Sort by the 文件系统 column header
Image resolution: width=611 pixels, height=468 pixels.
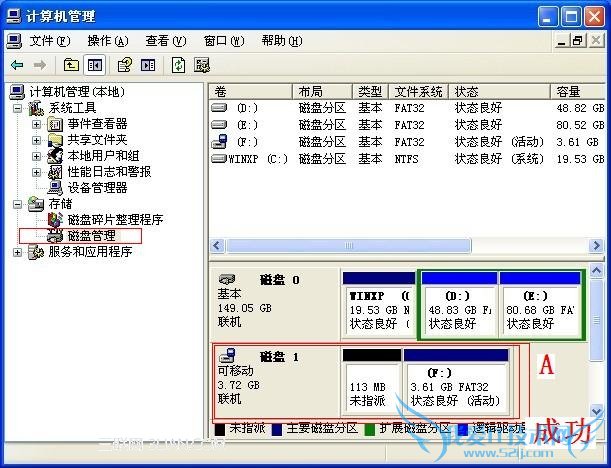[418, 91]
